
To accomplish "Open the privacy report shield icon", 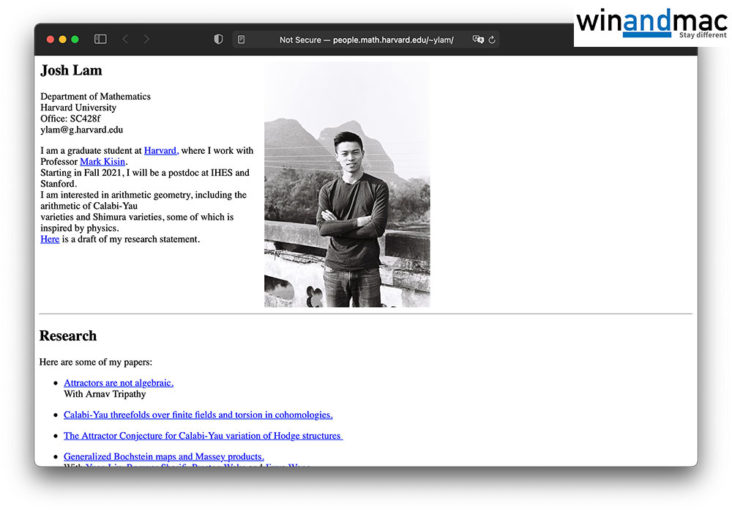I will tap(219, 39).
